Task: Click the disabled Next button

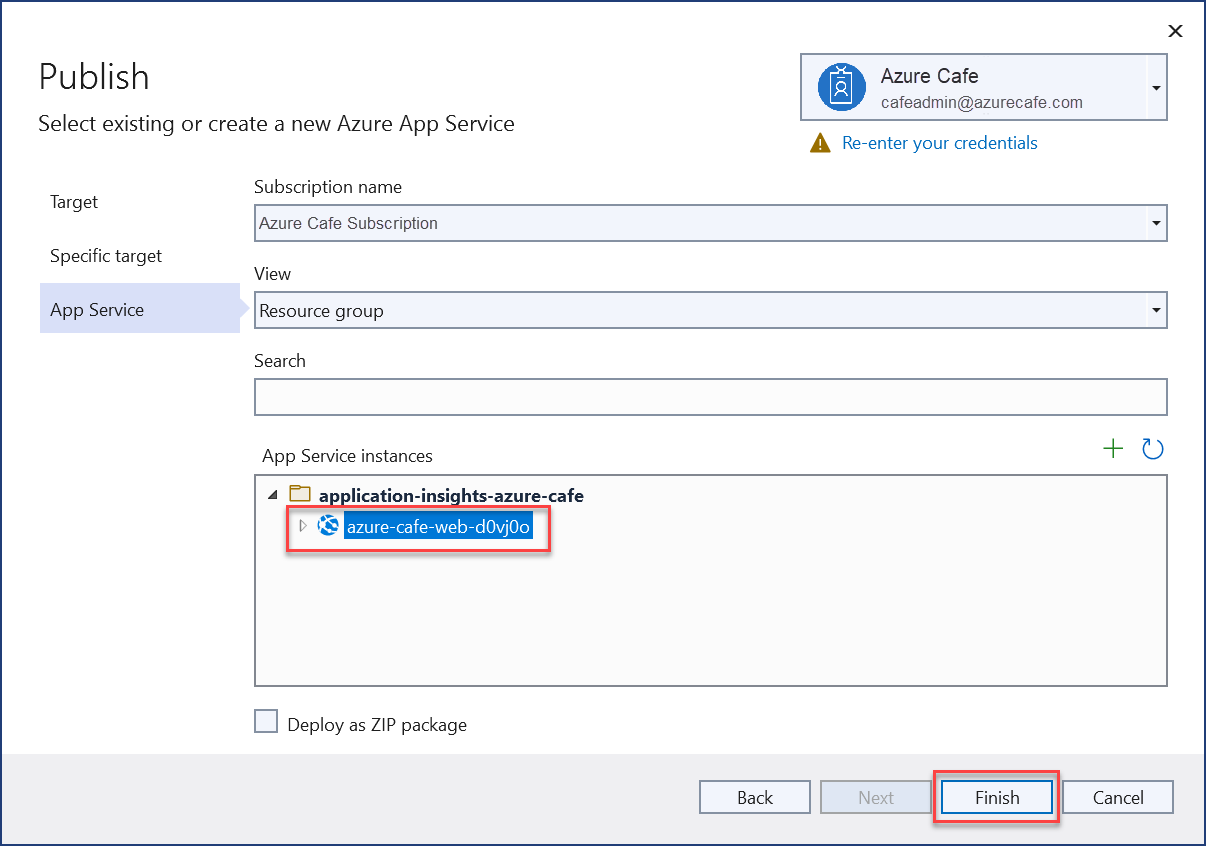Action: [876, 797]
